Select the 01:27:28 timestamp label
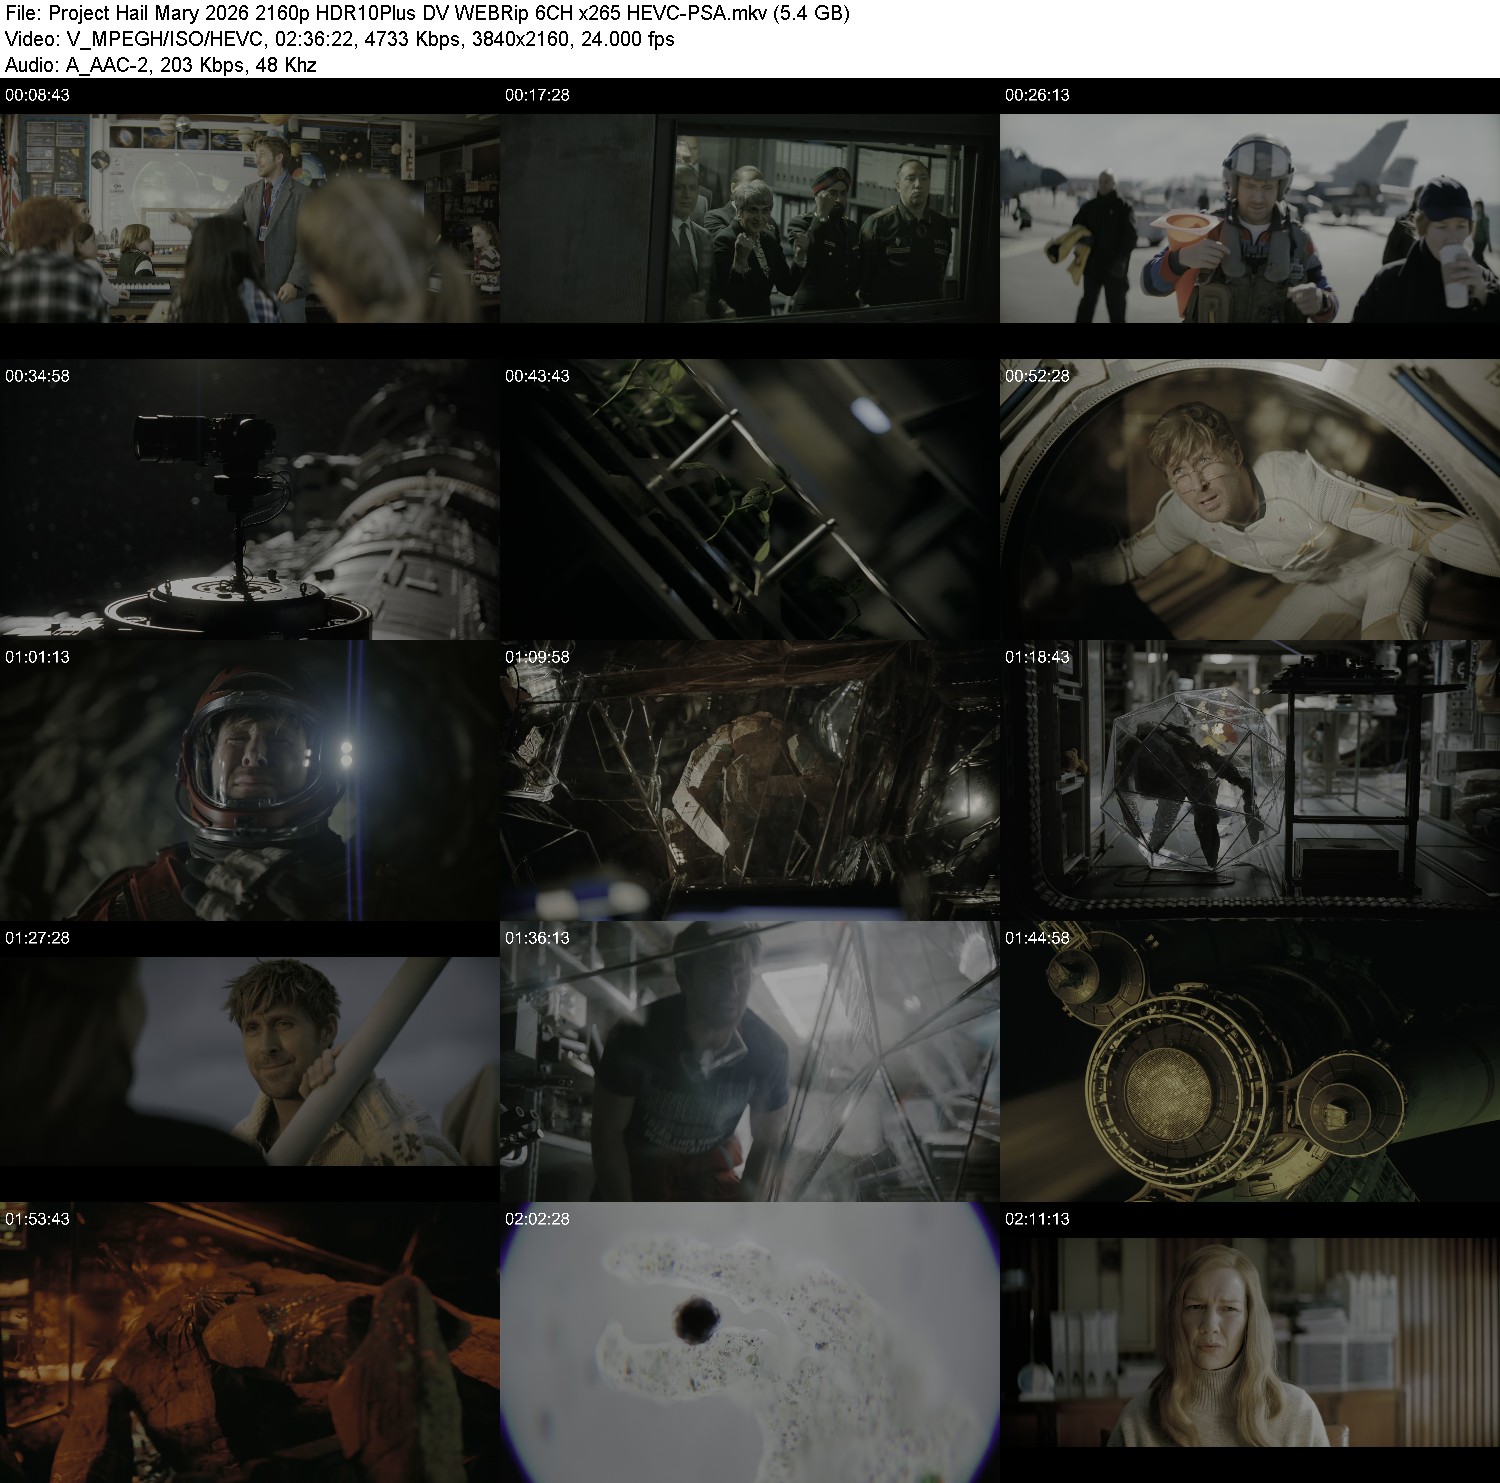1500x1483 pixels. [37, 938]
